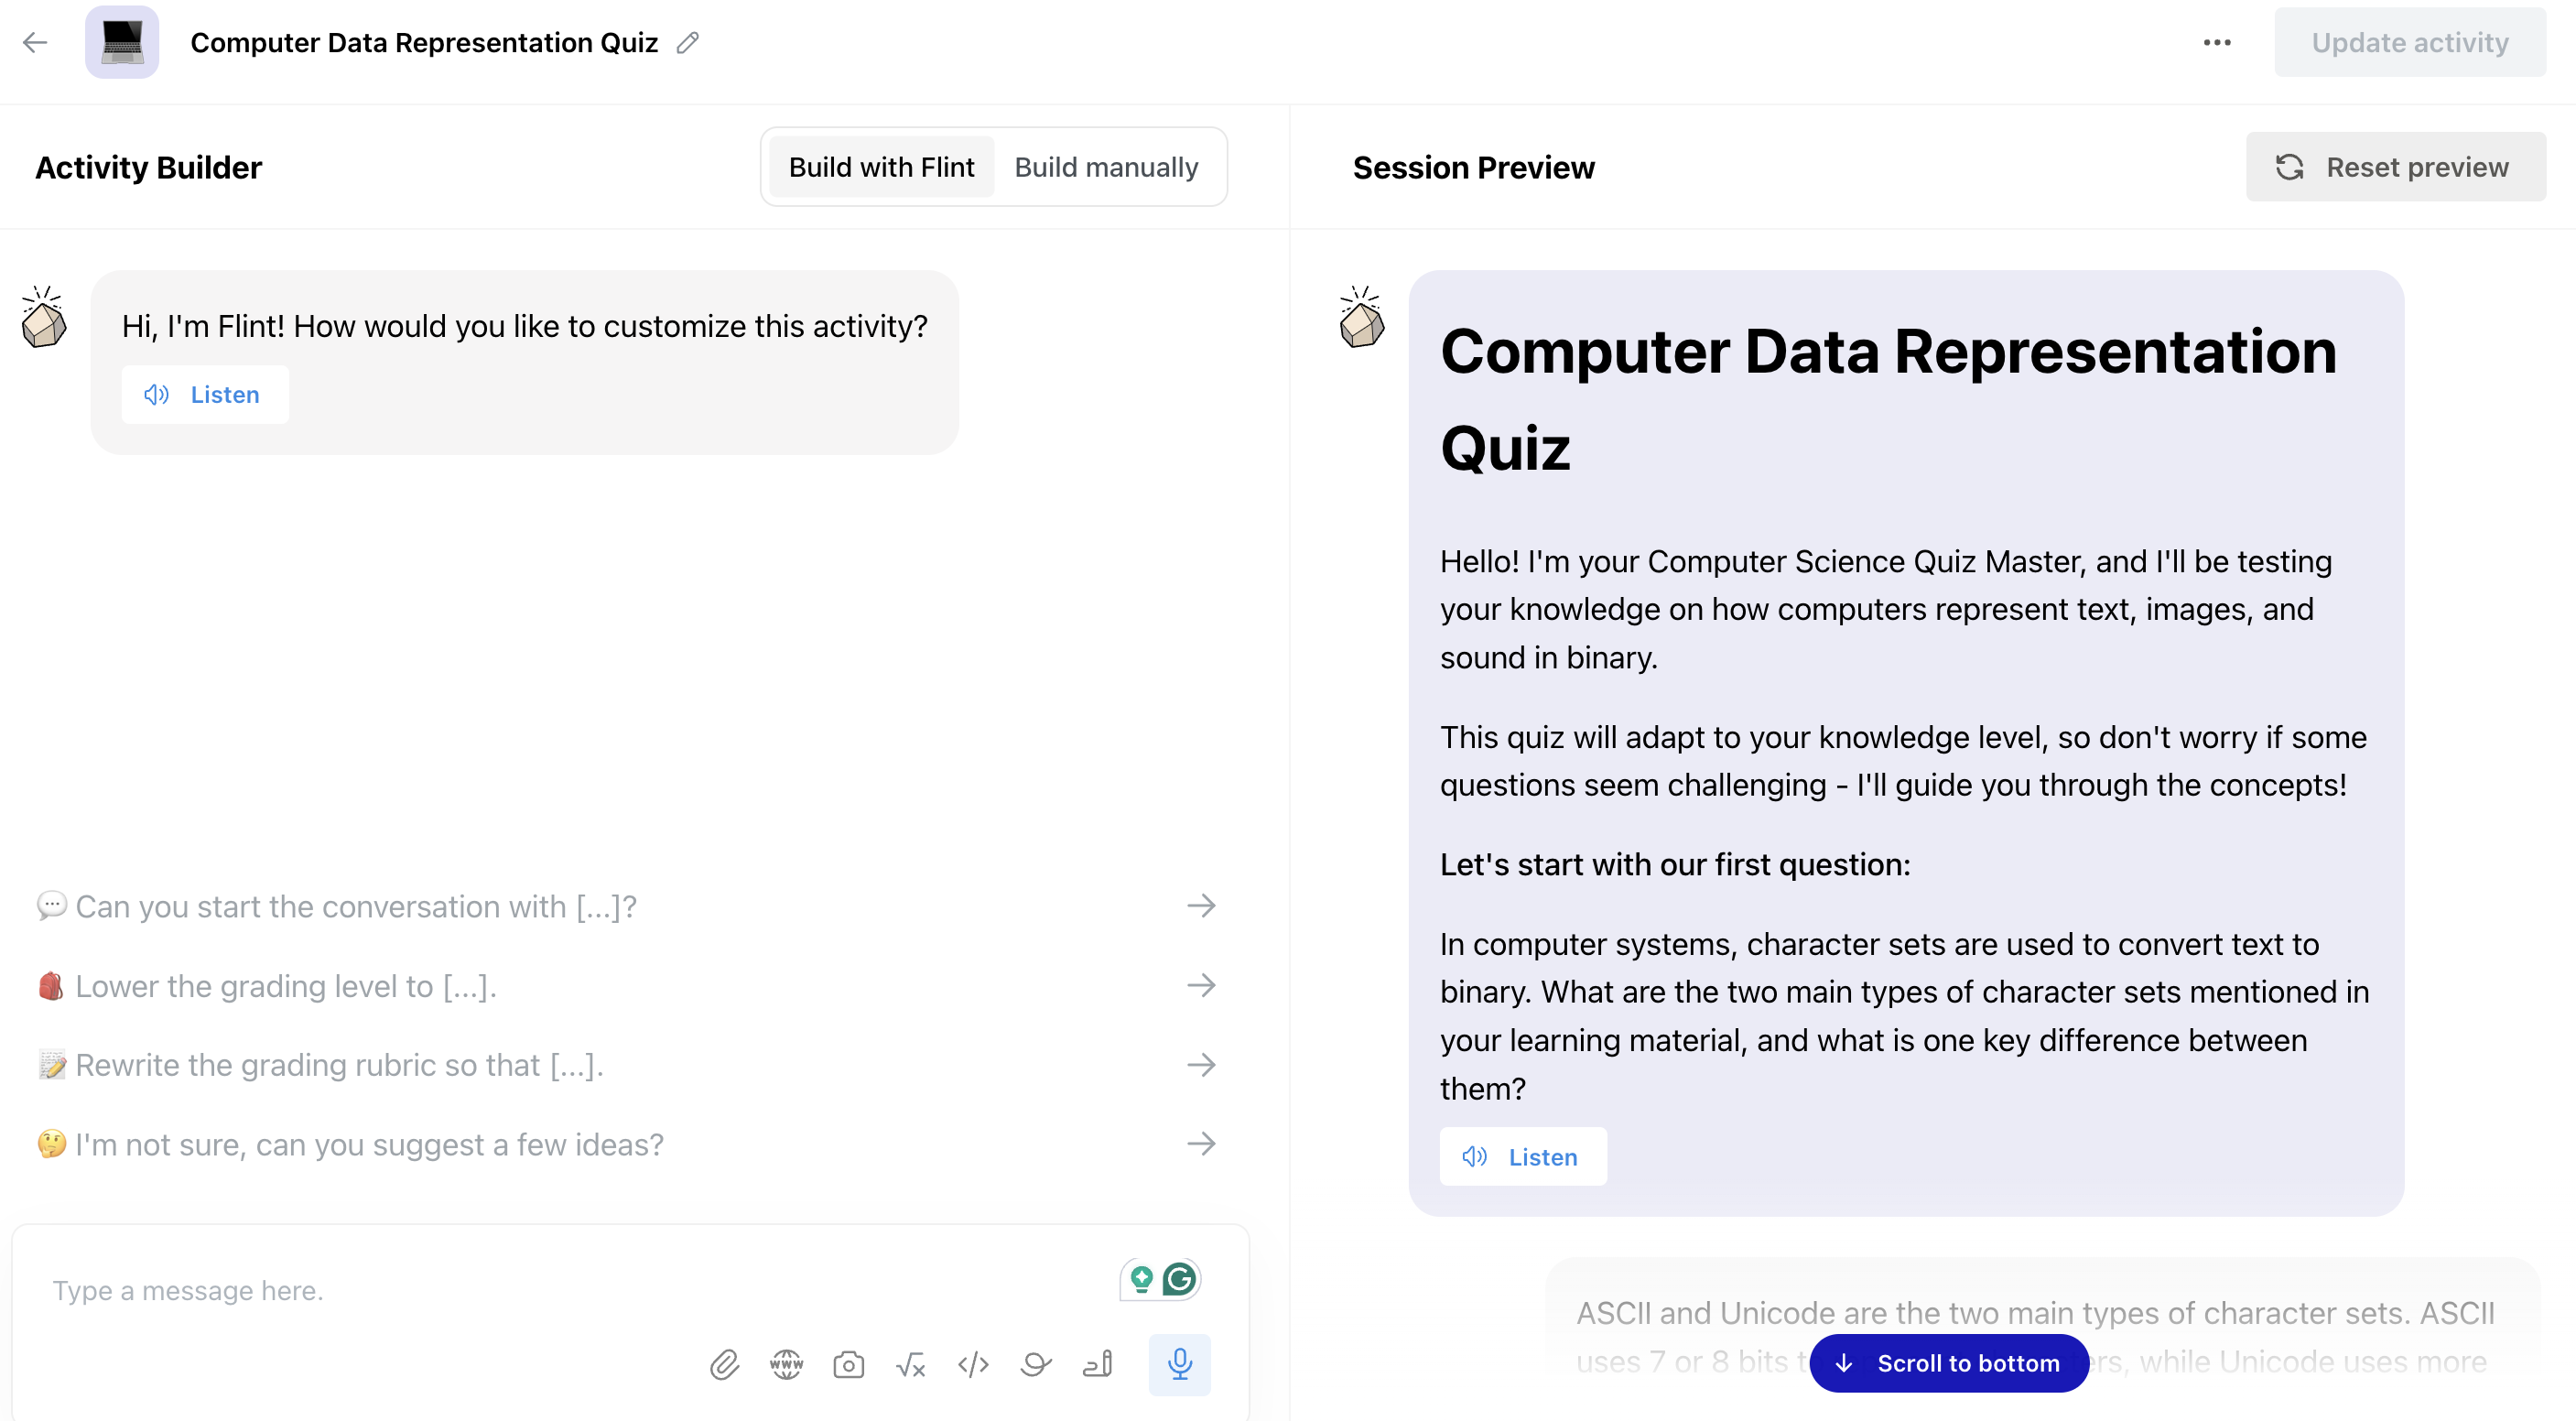Screen dimensions: 2576x1421
Task: Open the Grammarly icon in the message box
Action: [x=1179, y=1278]
